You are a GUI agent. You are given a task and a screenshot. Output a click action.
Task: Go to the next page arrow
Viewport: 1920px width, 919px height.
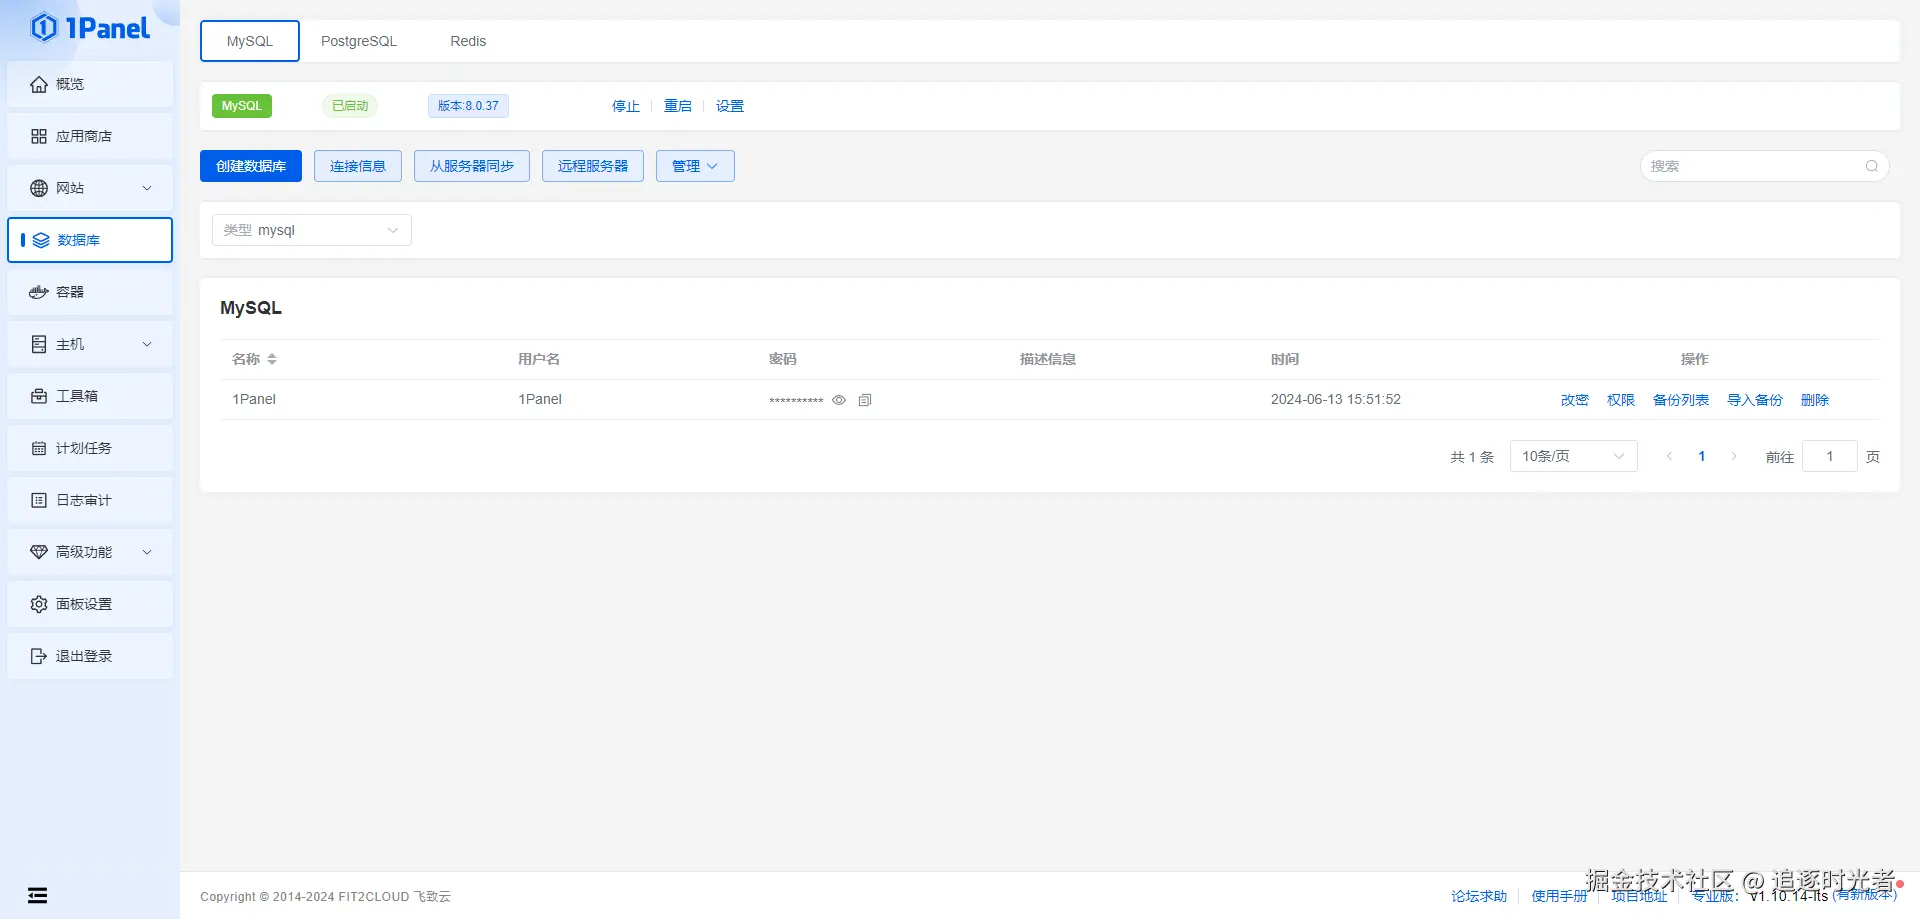coord(1734,456)
